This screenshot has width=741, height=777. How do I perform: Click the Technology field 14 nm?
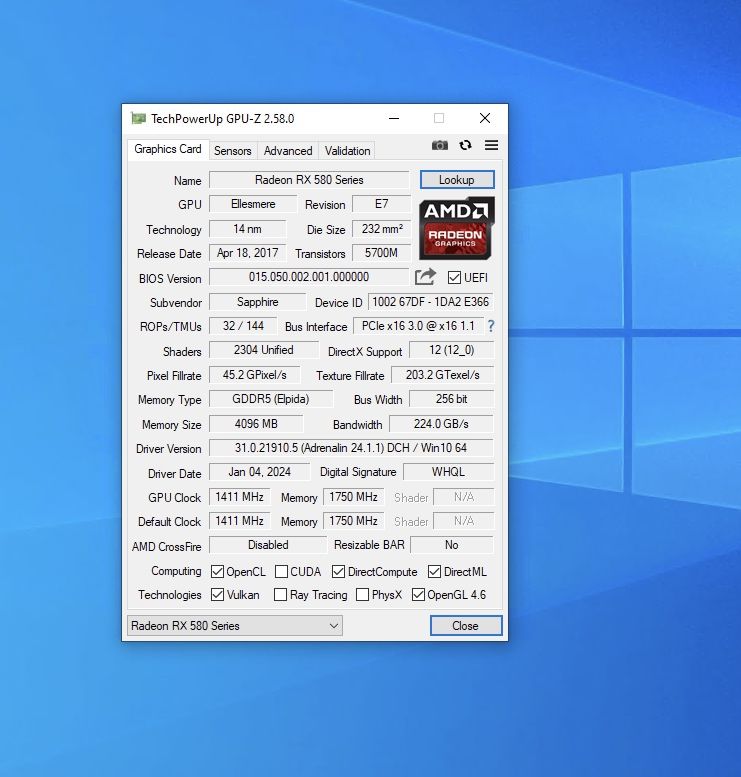pos(247,229)
